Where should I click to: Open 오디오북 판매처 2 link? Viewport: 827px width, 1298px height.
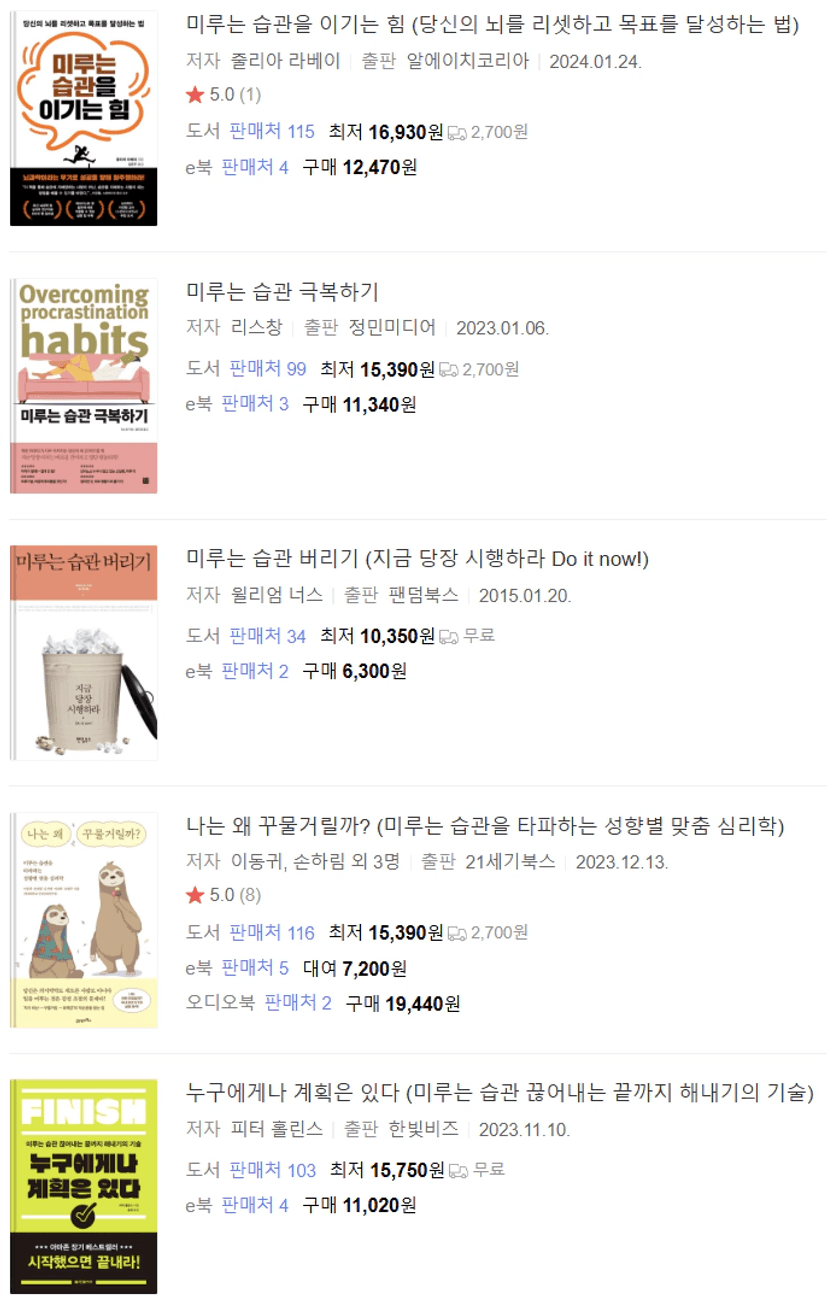(x=298, y=1003)
